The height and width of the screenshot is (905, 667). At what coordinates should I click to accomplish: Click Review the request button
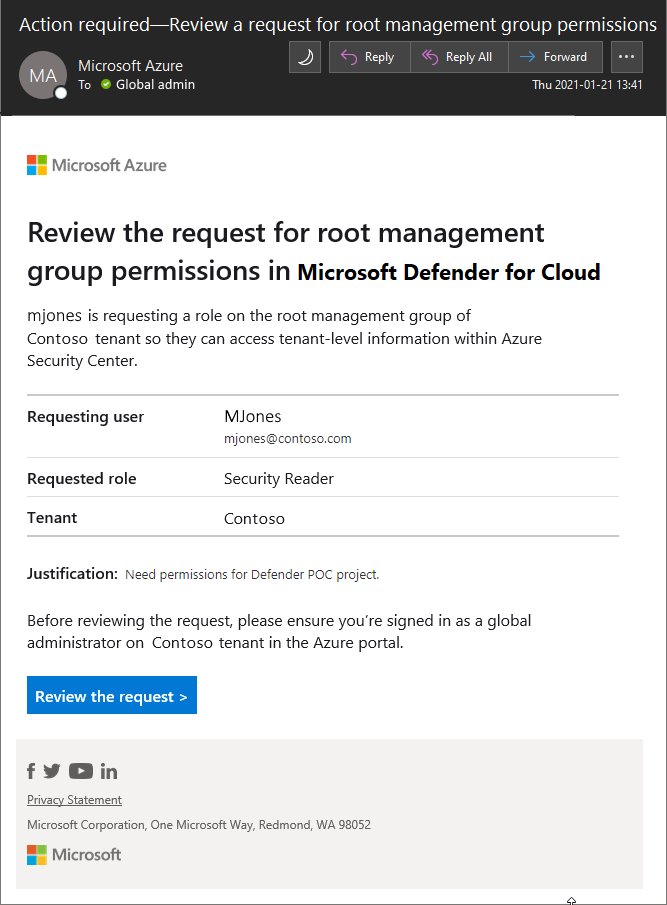(112, 695)
